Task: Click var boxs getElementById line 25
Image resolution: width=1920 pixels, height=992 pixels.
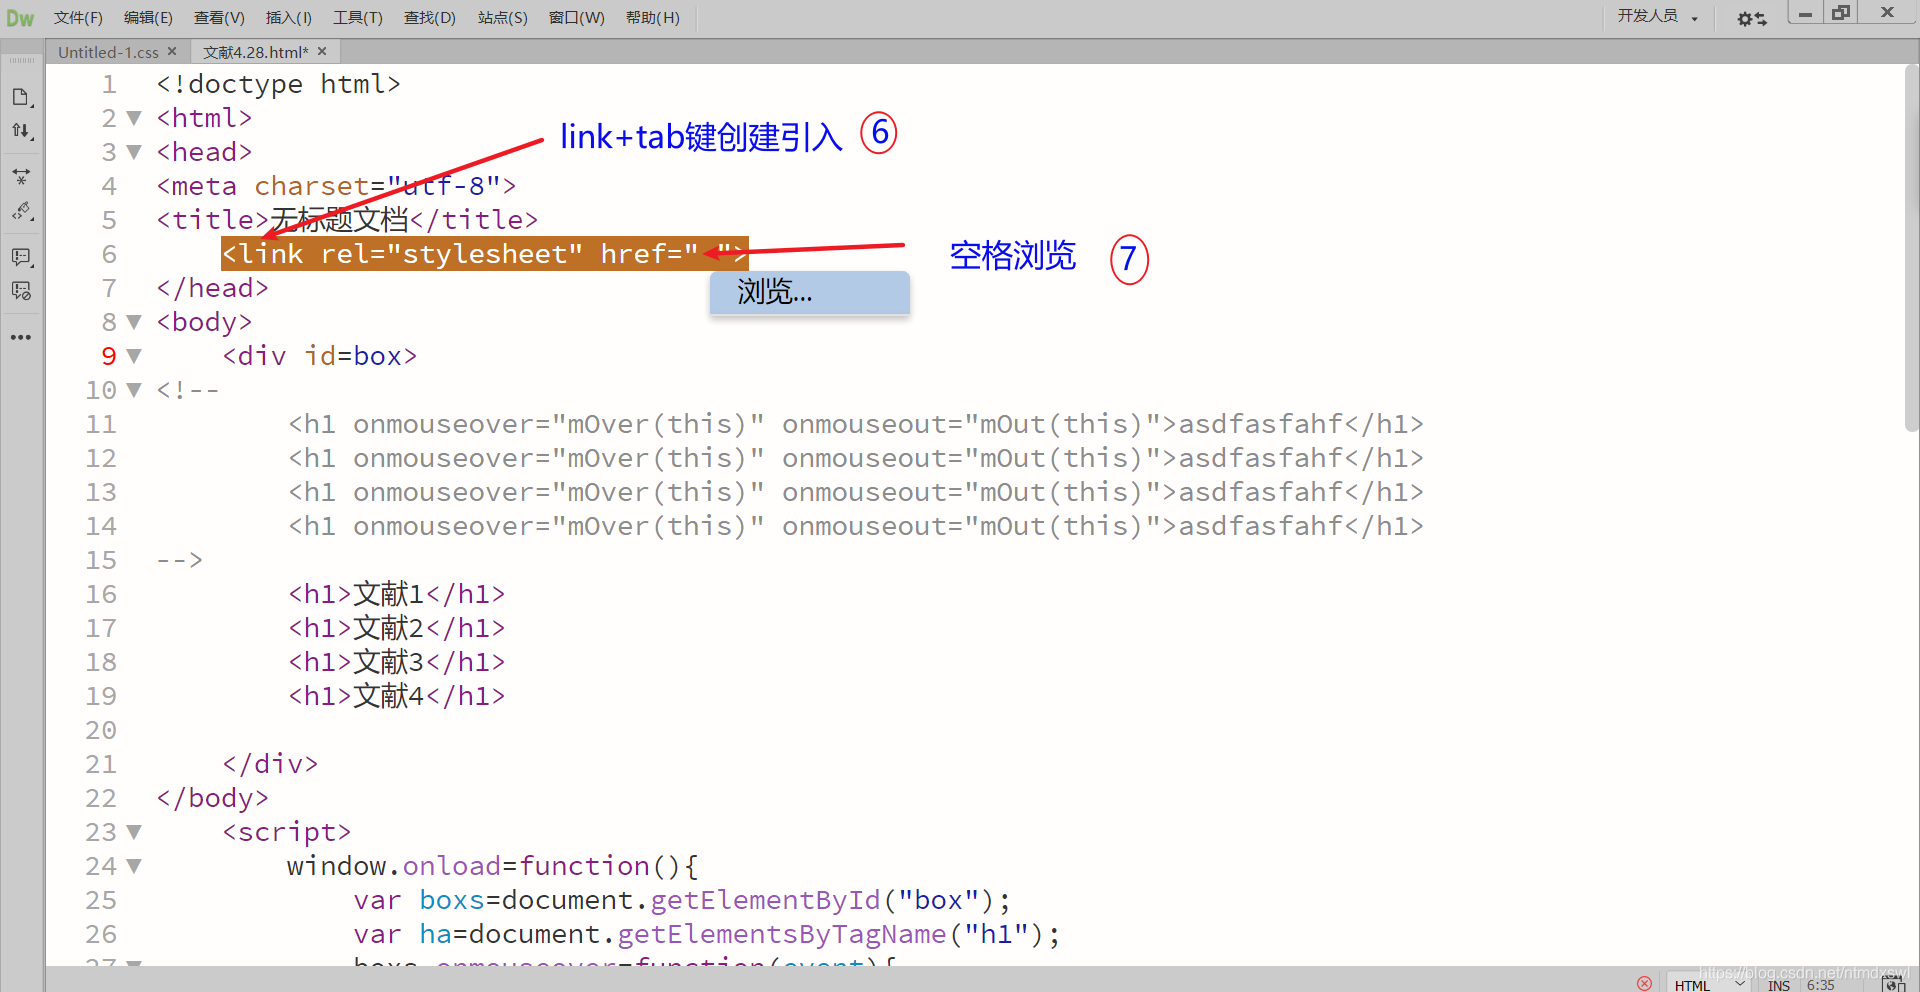Action: [681, 900]
